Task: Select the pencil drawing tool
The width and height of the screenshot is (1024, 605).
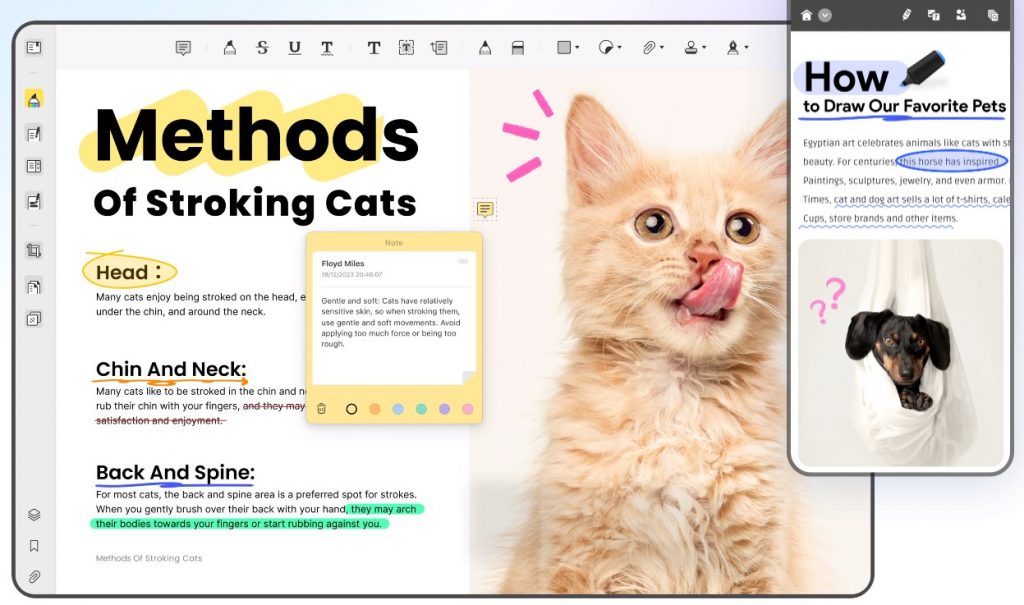Action: pyautogui.click(x=485, y=48)
